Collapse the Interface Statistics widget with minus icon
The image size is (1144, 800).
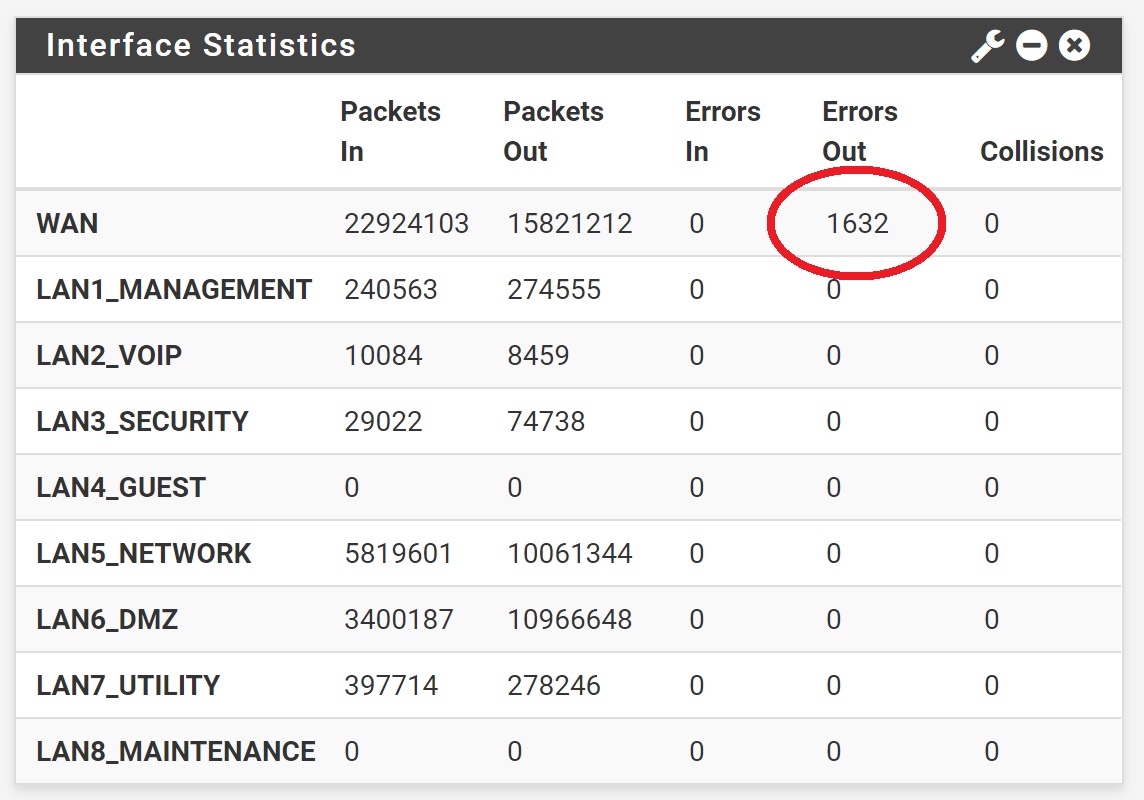[1031, 46]
